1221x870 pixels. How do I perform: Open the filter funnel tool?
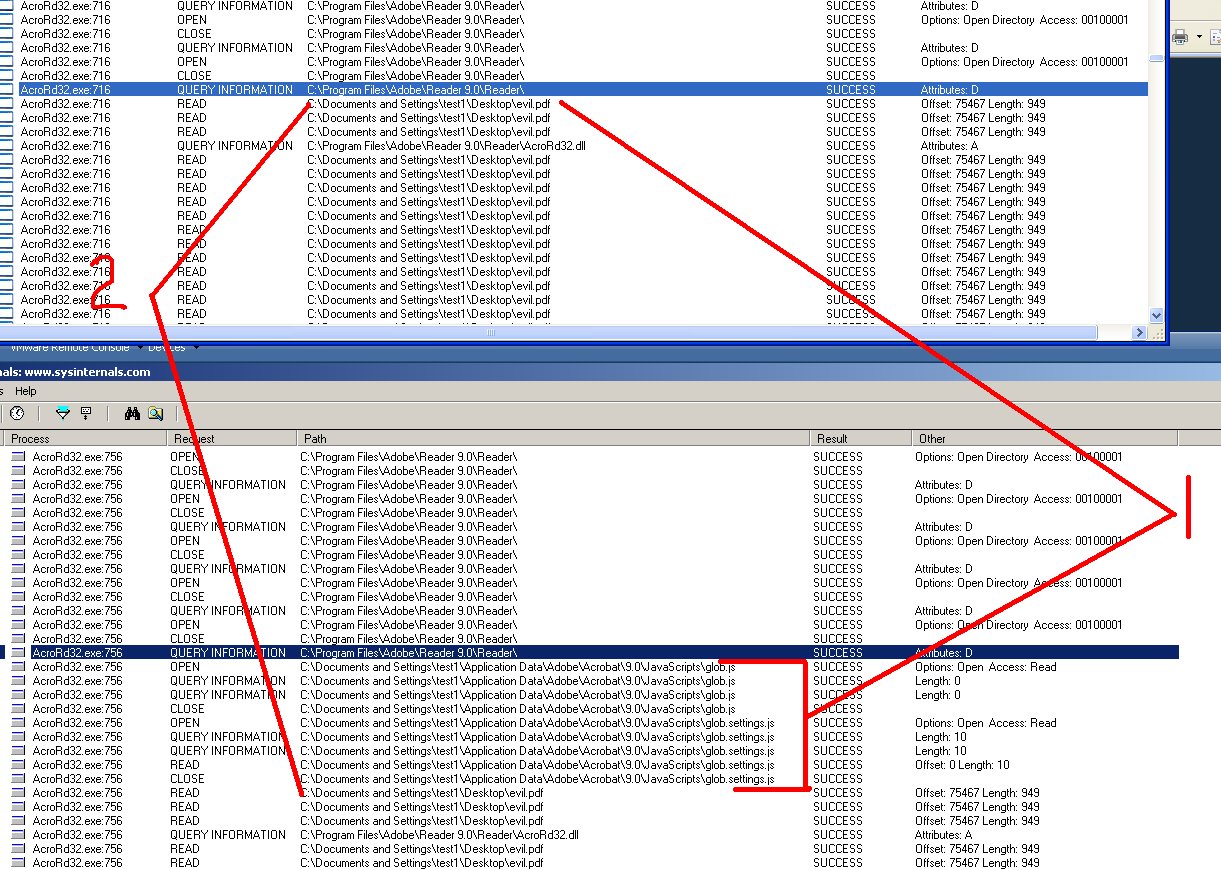pyautogui.click(x=63, y=413)
